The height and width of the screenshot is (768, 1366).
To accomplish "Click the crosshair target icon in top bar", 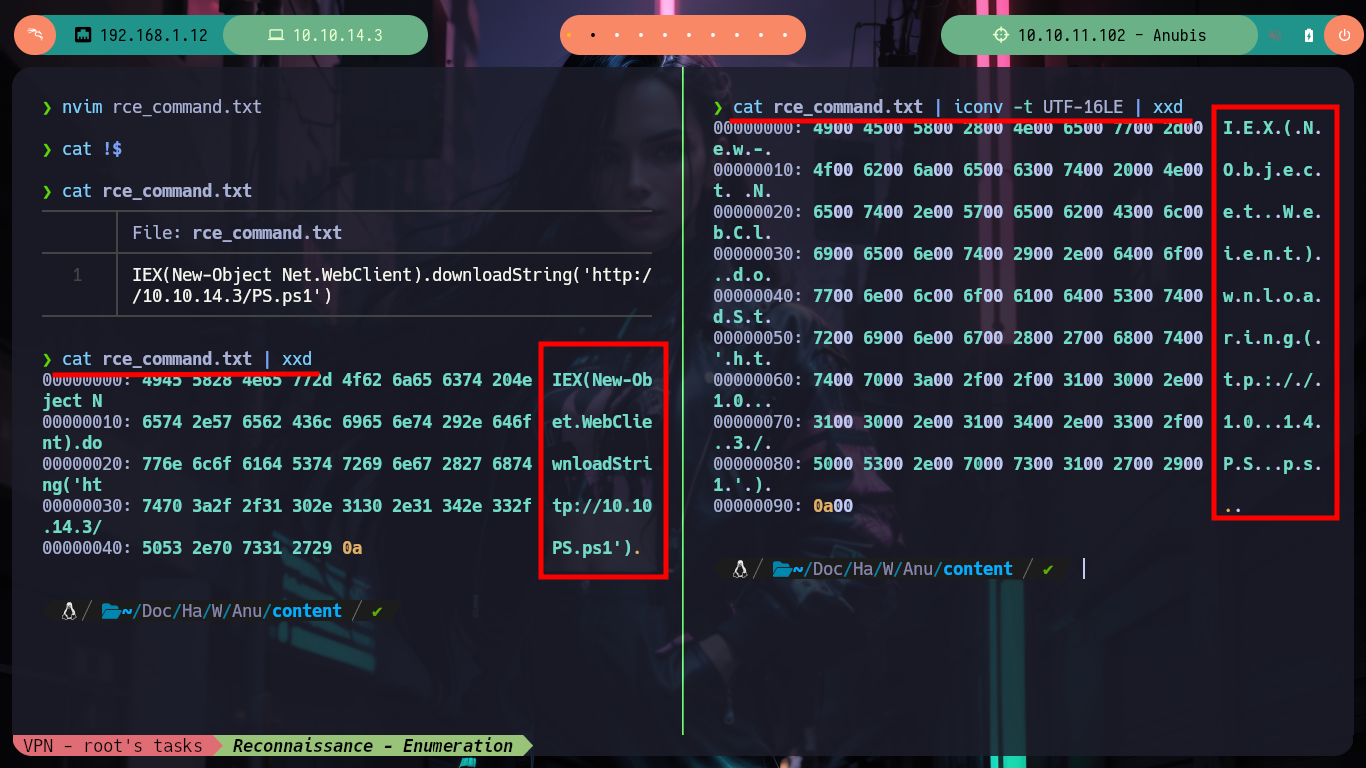I will point(1001,35).
